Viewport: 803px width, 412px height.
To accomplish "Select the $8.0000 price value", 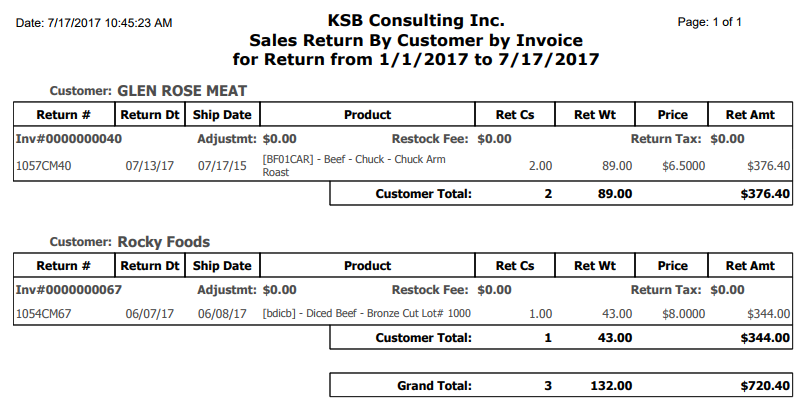I will pos(683,314).
